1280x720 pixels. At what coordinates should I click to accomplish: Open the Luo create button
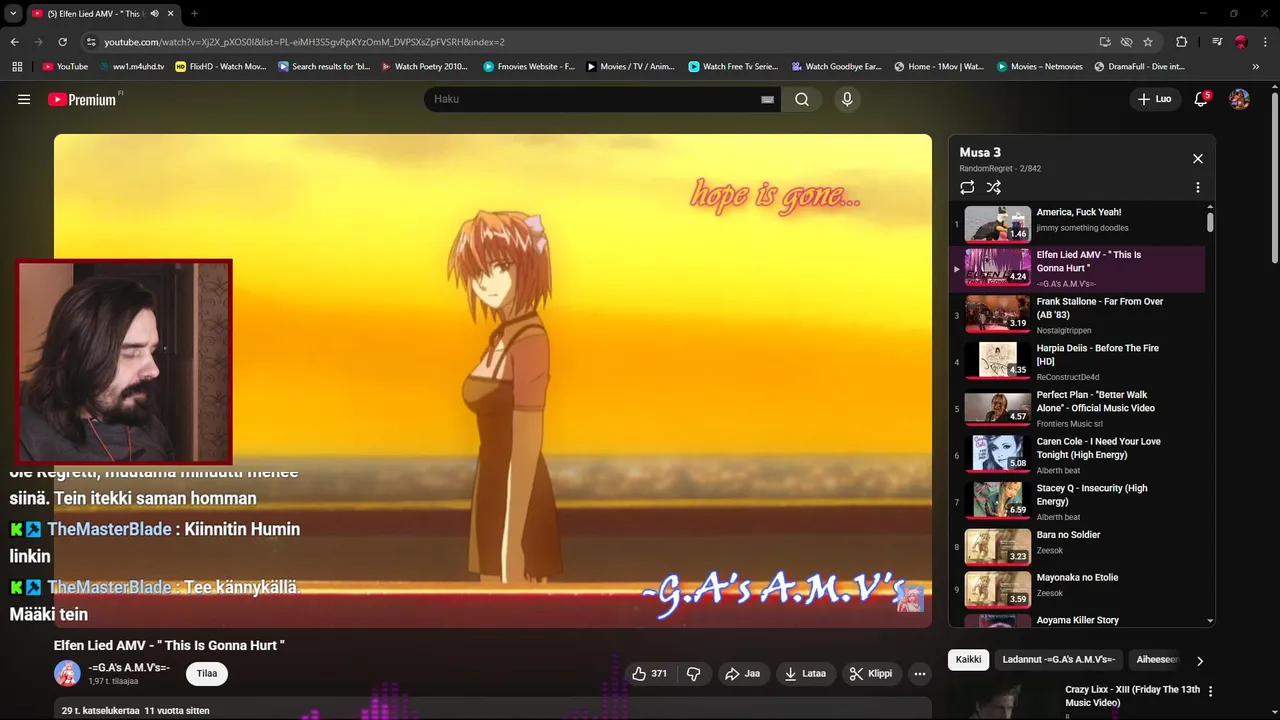(x=1155, y=99)
